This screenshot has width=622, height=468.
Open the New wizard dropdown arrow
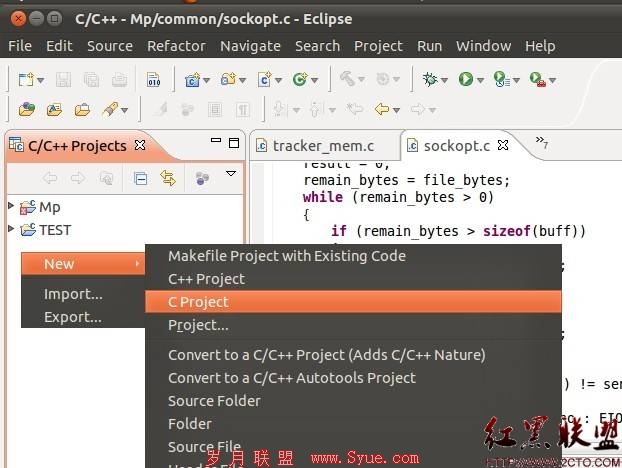(x=40, y=81)
